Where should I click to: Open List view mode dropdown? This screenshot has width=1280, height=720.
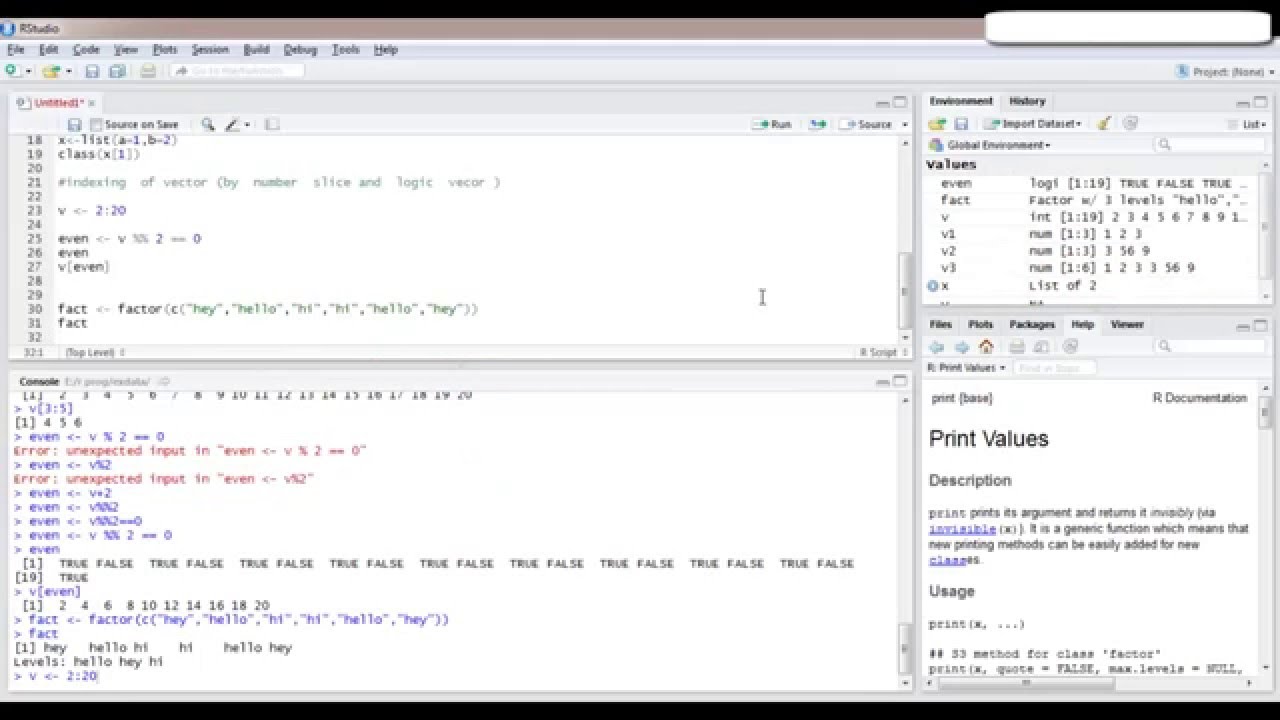[1247, 124]
